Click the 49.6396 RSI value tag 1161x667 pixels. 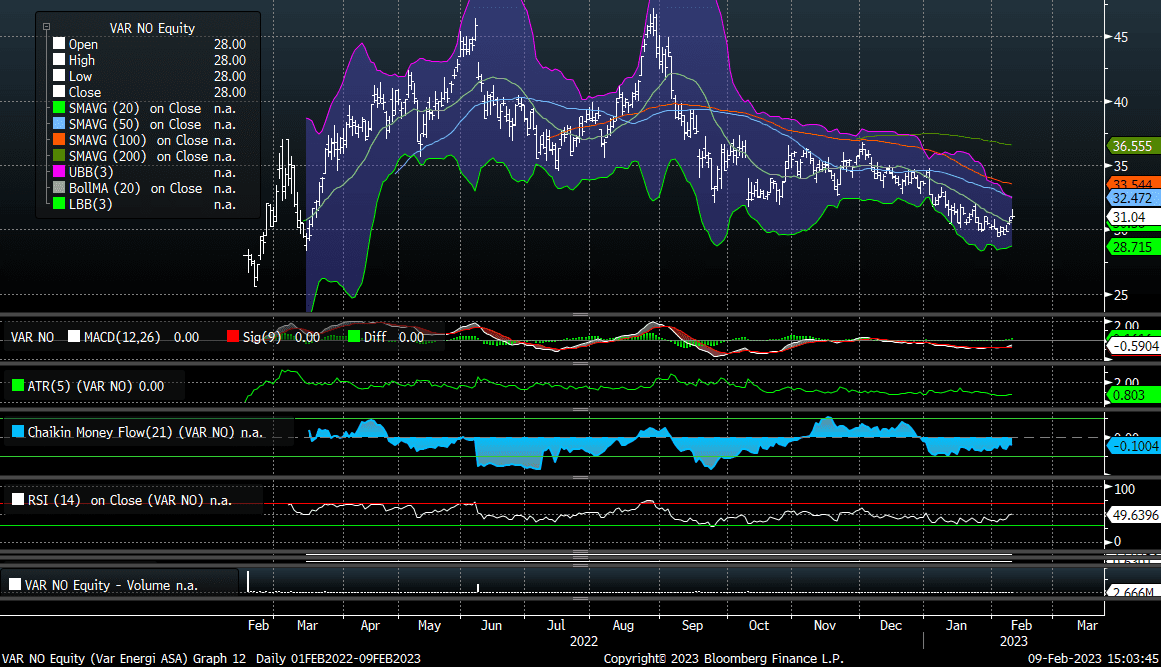pos(1134,515)
